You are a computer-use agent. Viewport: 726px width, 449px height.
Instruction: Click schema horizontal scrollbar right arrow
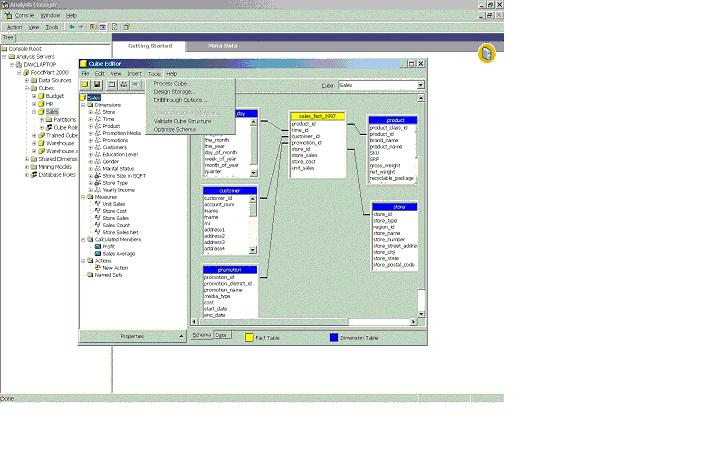click(x=413, y=321)
